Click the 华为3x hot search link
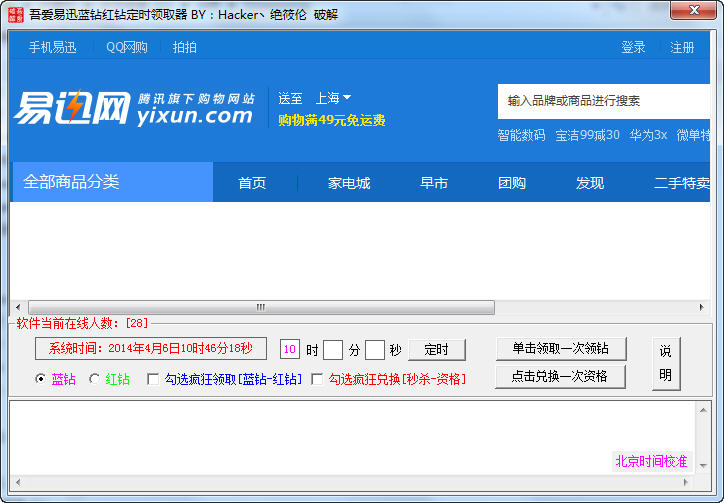 (648, 135)
